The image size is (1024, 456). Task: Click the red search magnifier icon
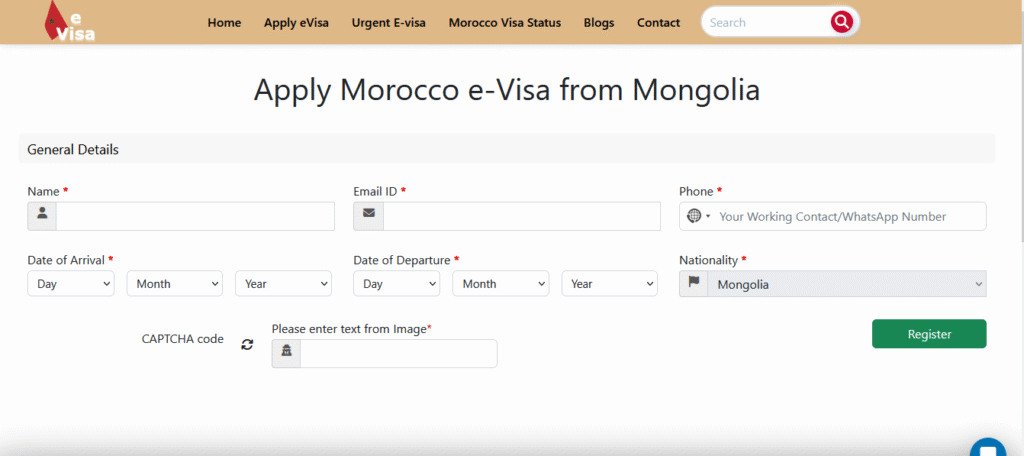click(x=842, y=22)
